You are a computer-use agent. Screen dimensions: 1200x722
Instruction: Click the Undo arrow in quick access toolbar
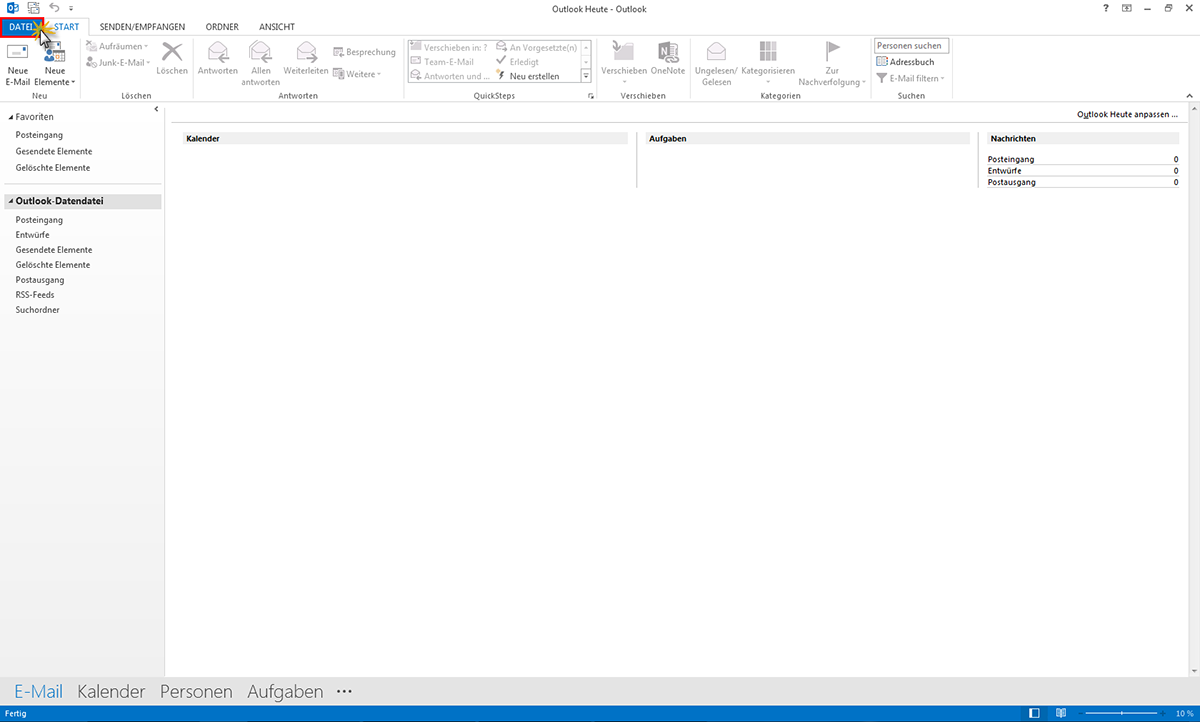[x=54, y=8]
